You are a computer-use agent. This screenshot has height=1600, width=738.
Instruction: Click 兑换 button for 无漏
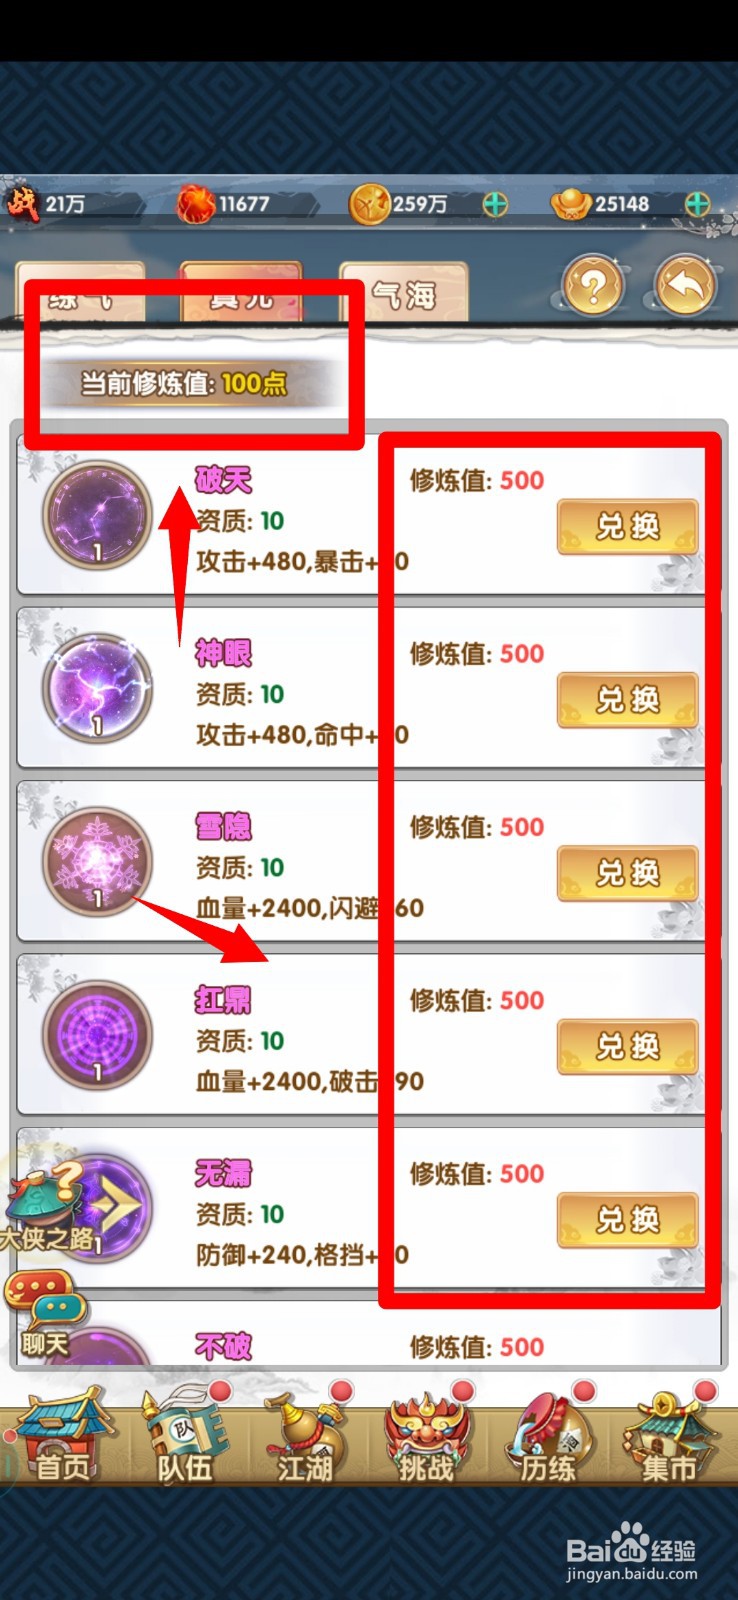click(x=627, y=1220)
